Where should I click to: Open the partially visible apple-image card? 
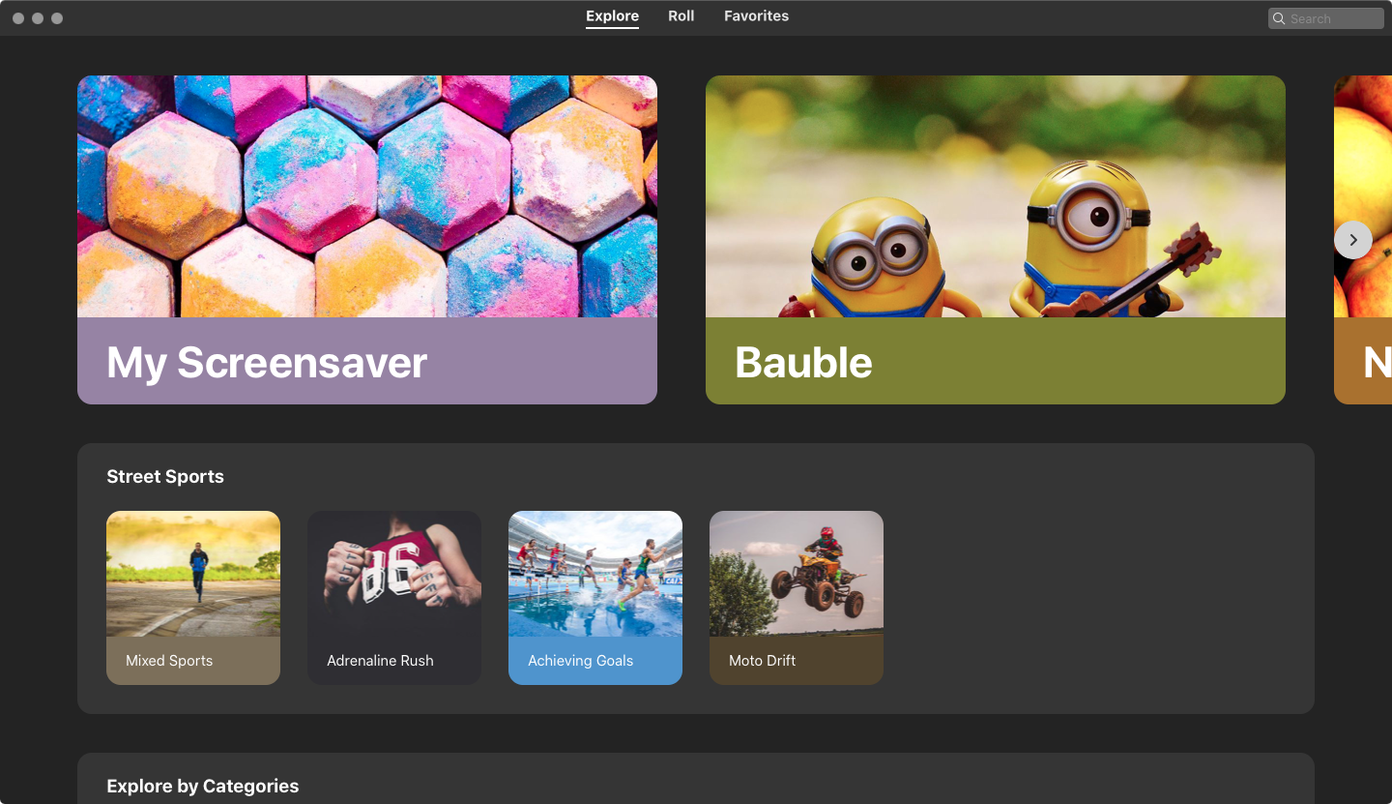(1363, 240)
